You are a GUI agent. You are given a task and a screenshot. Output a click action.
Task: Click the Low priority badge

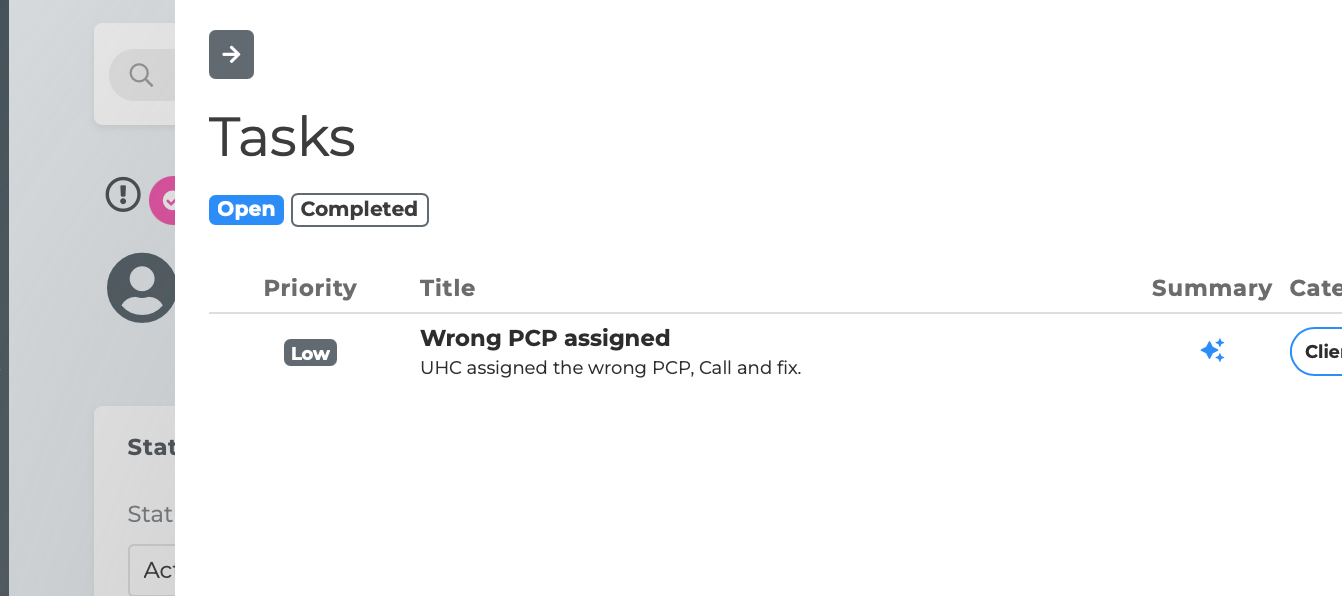coord(310,353)
